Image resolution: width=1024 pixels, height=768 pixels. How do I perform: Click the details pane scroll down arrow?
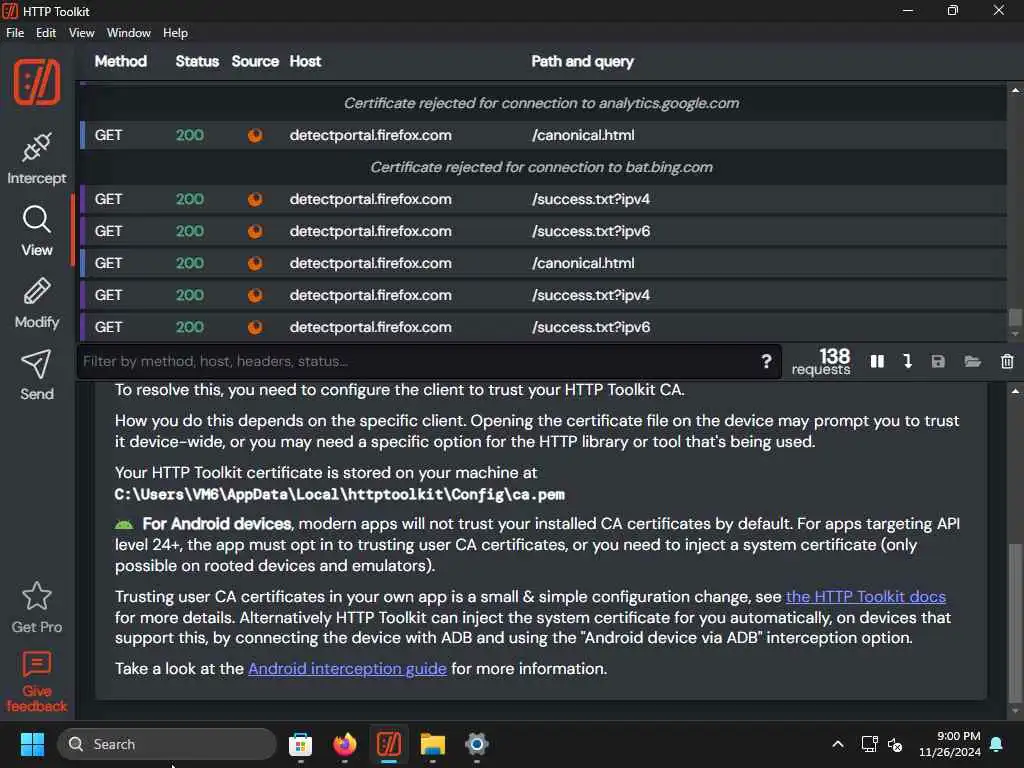point(1015,711)
